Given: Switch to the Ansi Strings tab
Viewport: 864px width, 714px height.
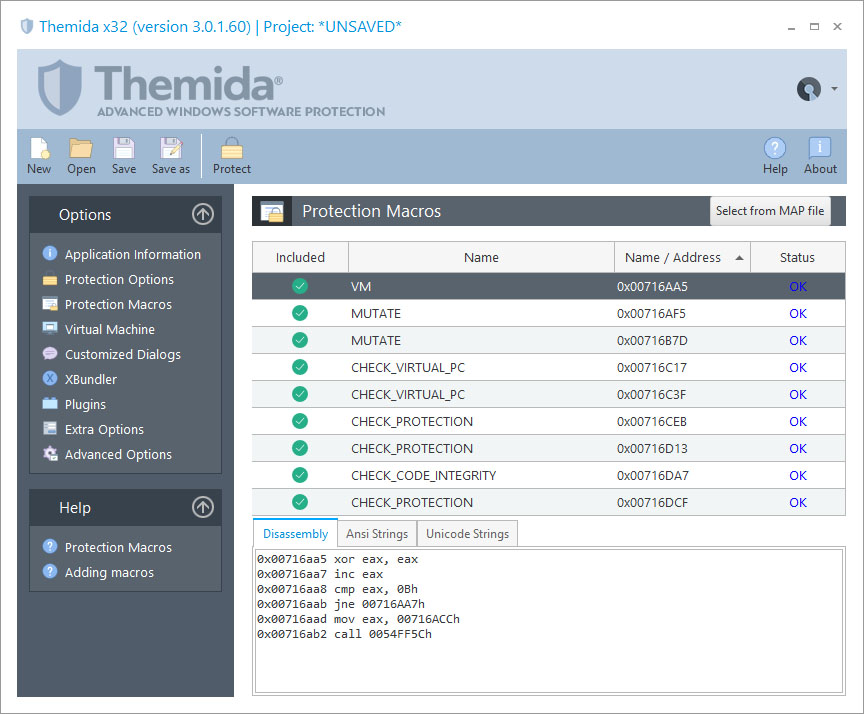Looking at the screenshot, I should coord(377,533).
